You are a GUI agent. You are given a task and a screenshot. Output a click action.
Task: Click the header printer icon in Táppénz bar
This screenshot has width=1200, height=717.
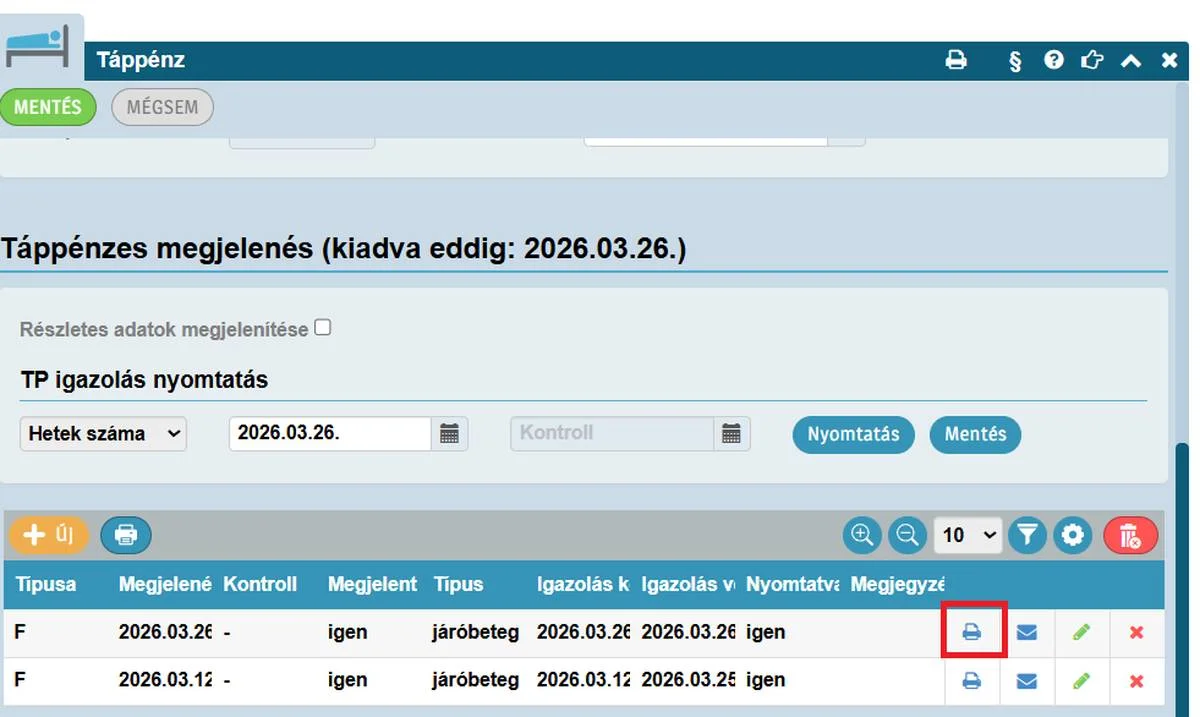956,60
